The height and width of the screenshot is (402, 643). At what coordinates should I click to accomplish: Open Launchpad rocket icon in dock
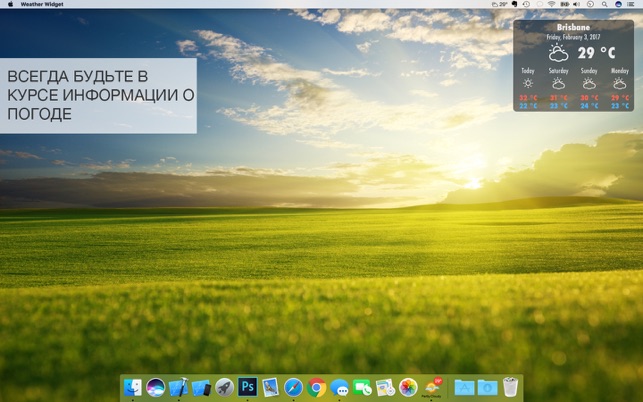click(x=224, y=387)
